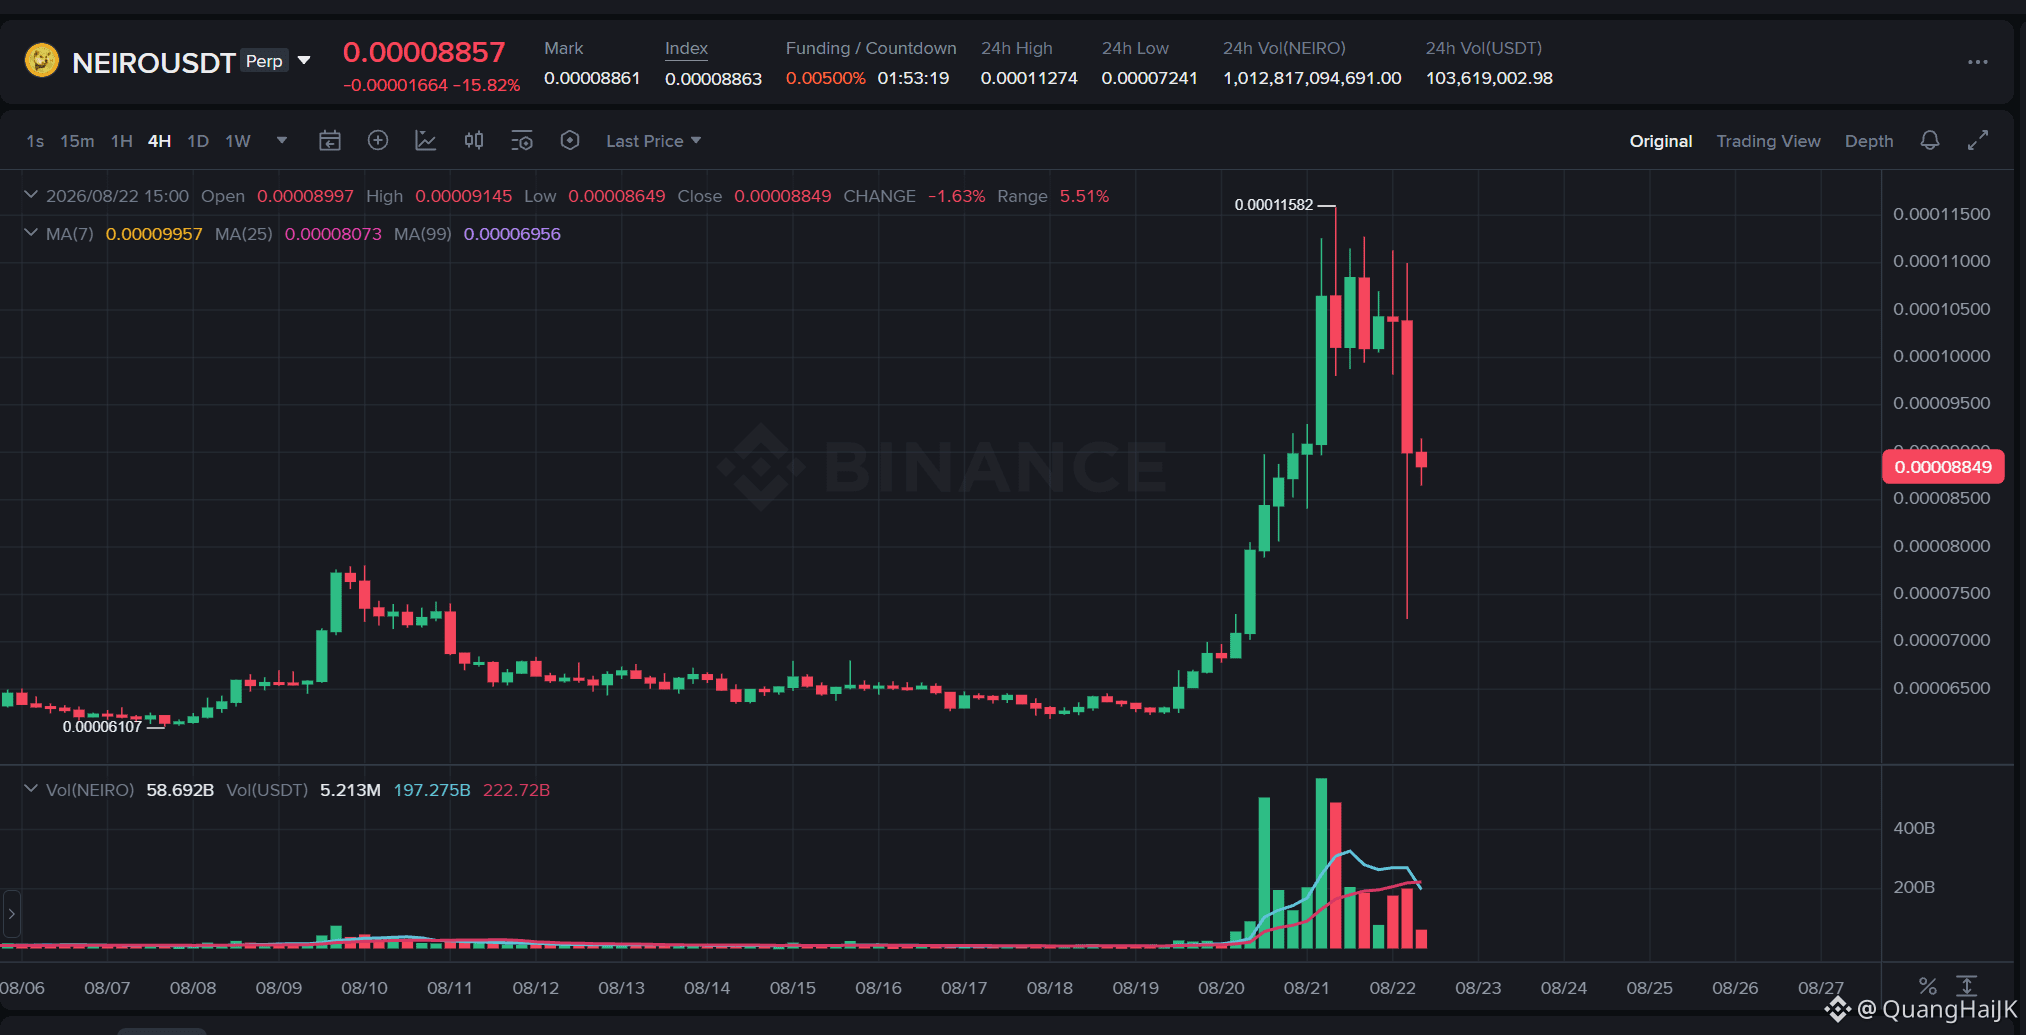Select the 4H time interval

click(160, 141)
